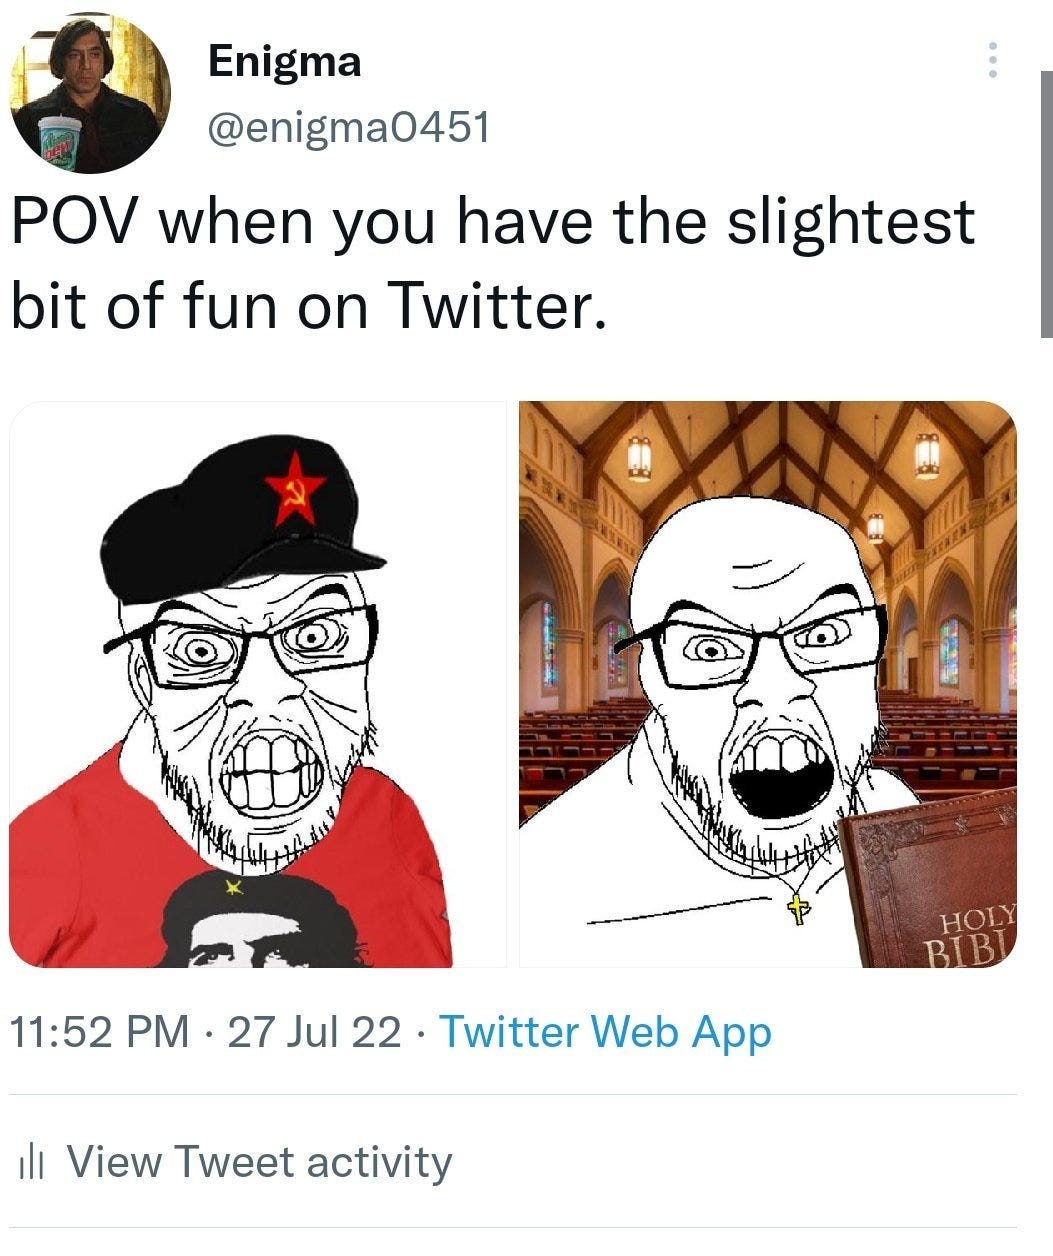Open the display name Enigma
1053x1256 pixels.
pos(285,62)
